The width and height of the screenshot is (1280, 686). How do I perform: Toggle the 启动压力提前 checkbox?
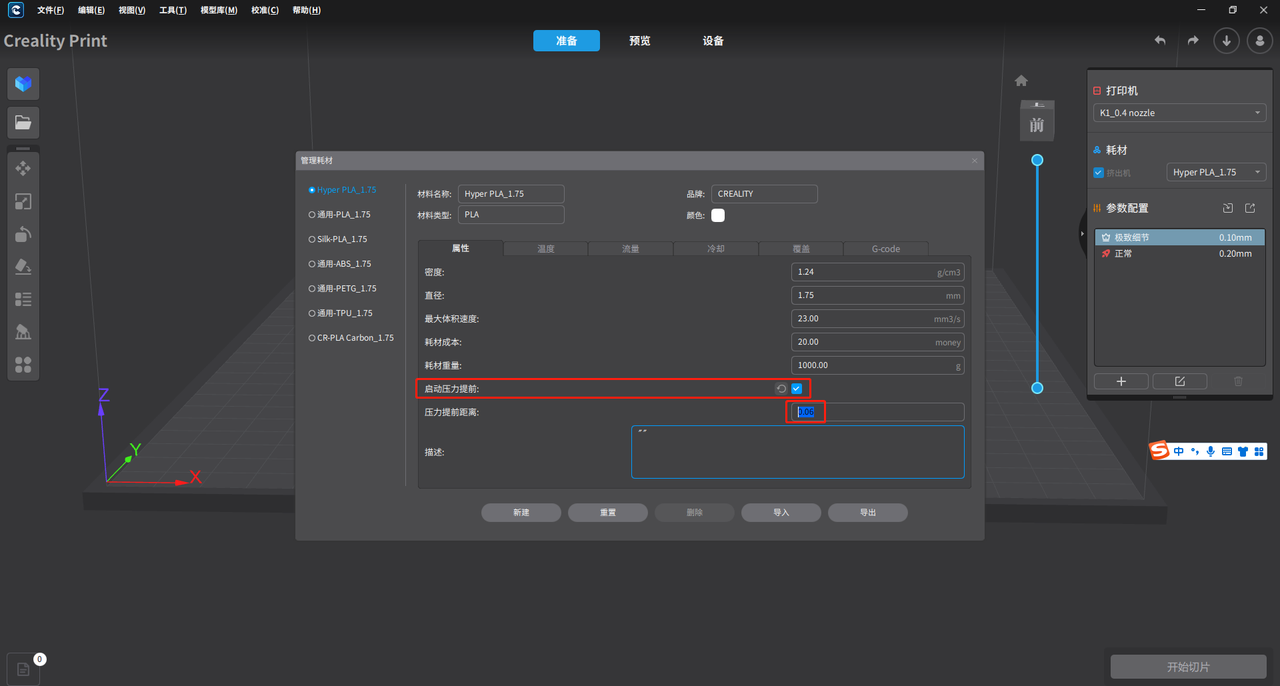pyautogui.click(x=797, y=388)
